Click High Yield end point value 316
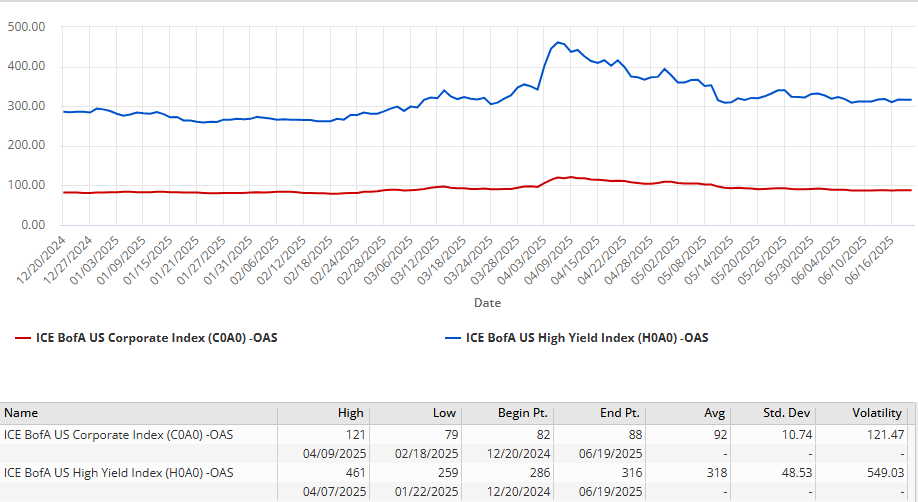 tap(632, 473)
